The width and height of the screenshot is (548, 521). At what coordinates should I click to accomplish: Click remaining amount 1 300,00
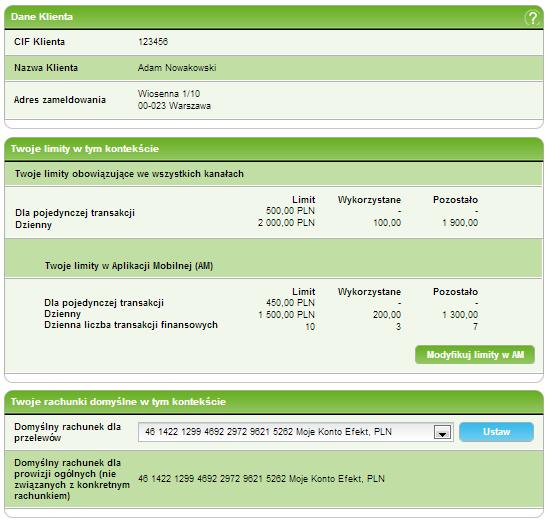(x=460, y=314)
